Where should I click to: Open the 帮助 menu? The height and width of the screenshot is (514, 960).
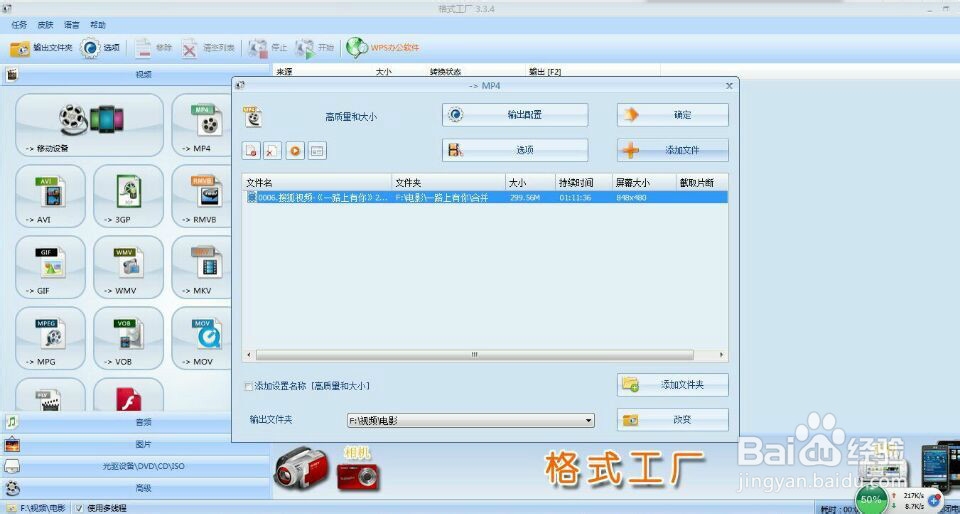click(98, 25)
